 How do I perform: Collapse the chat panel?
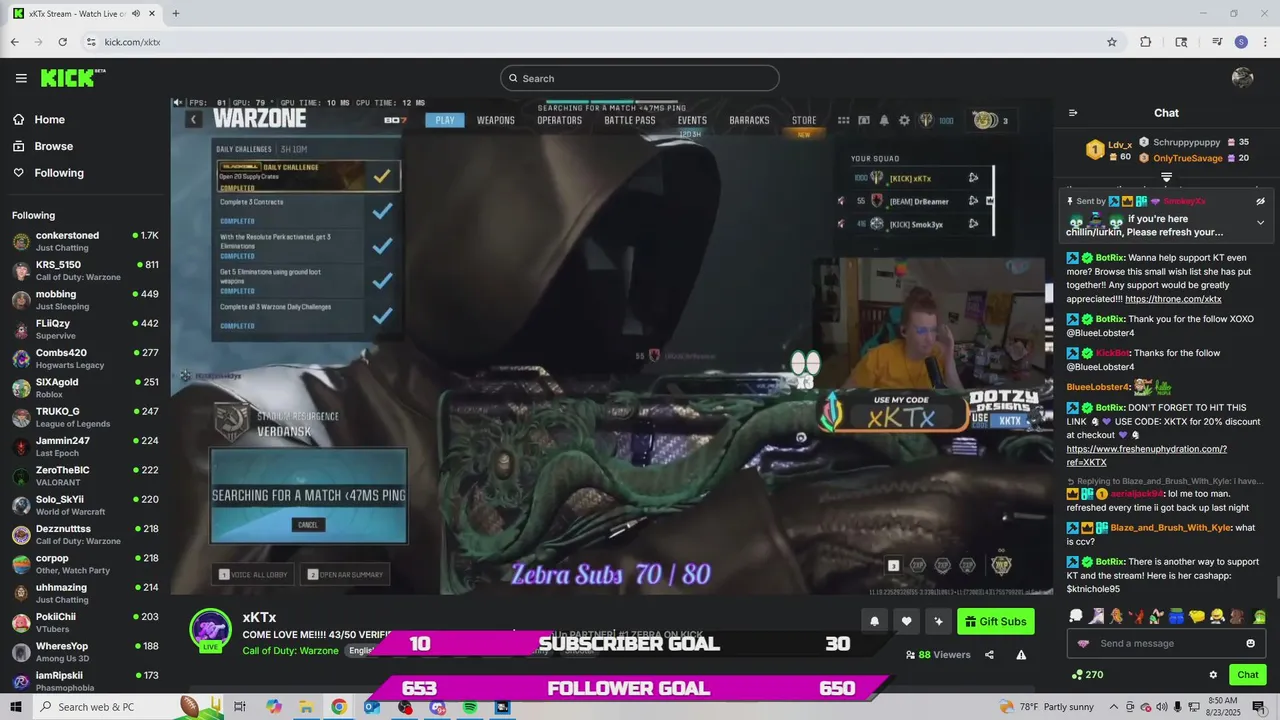tap(1073, 113)
